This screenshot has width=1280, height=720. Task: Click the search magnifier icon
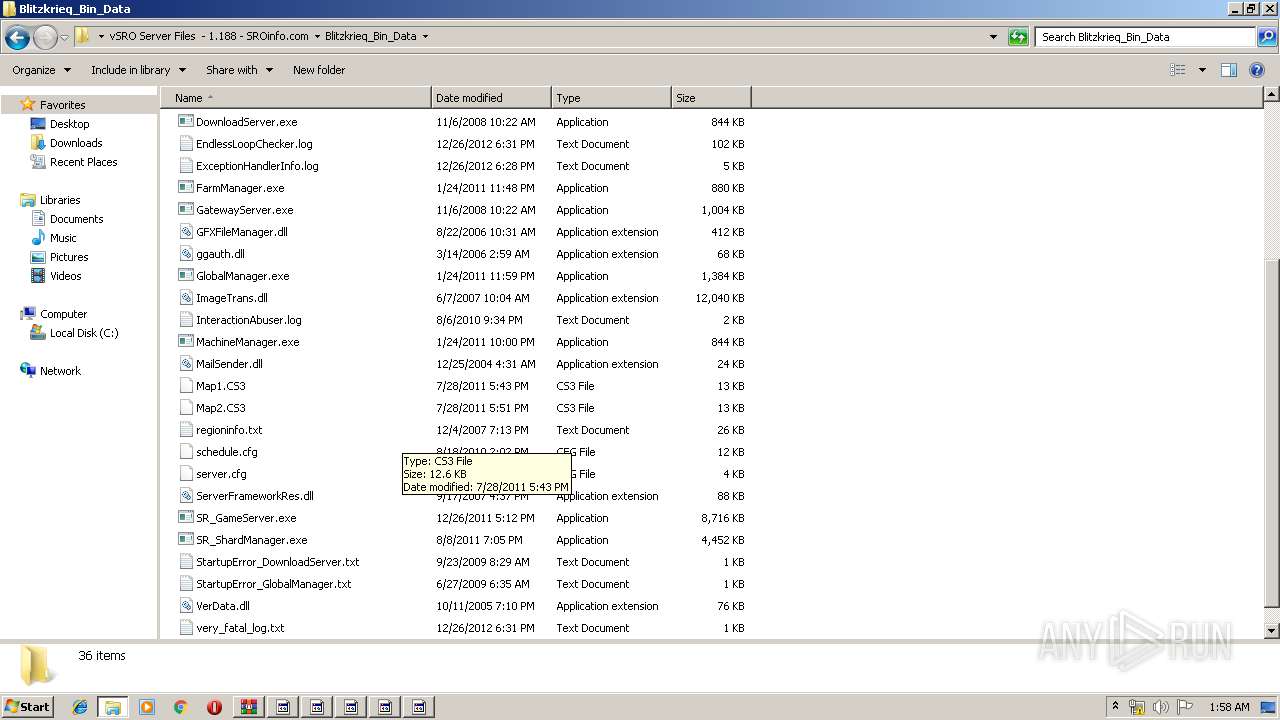tap(1267, 37)
